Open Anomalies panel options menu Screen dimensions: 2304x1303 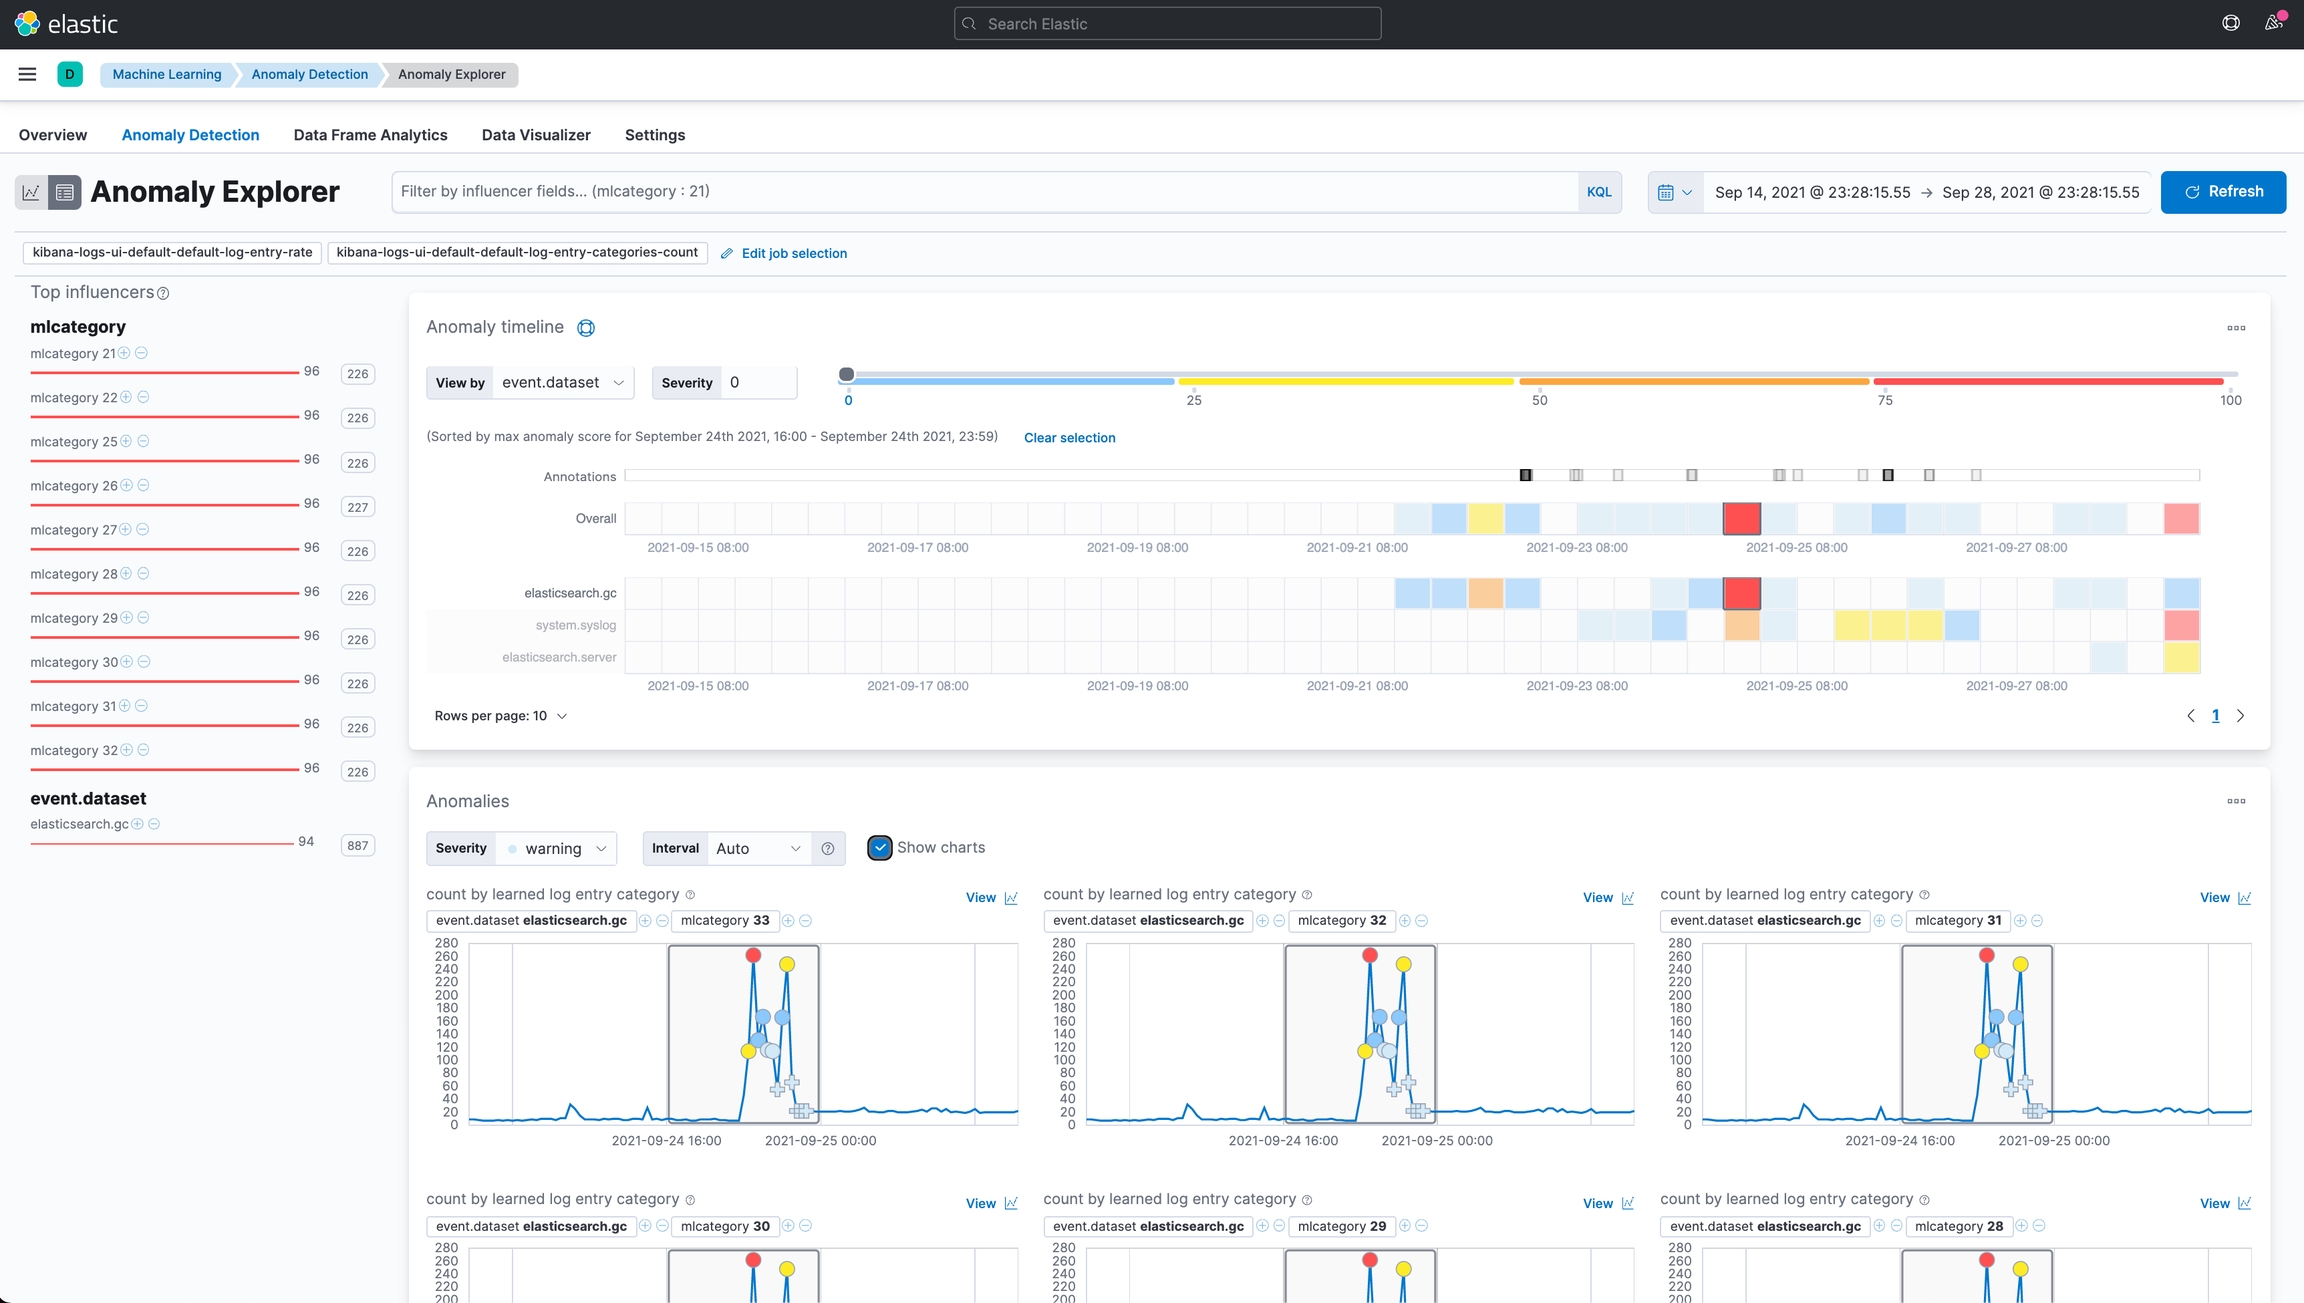coord(2236,801)
